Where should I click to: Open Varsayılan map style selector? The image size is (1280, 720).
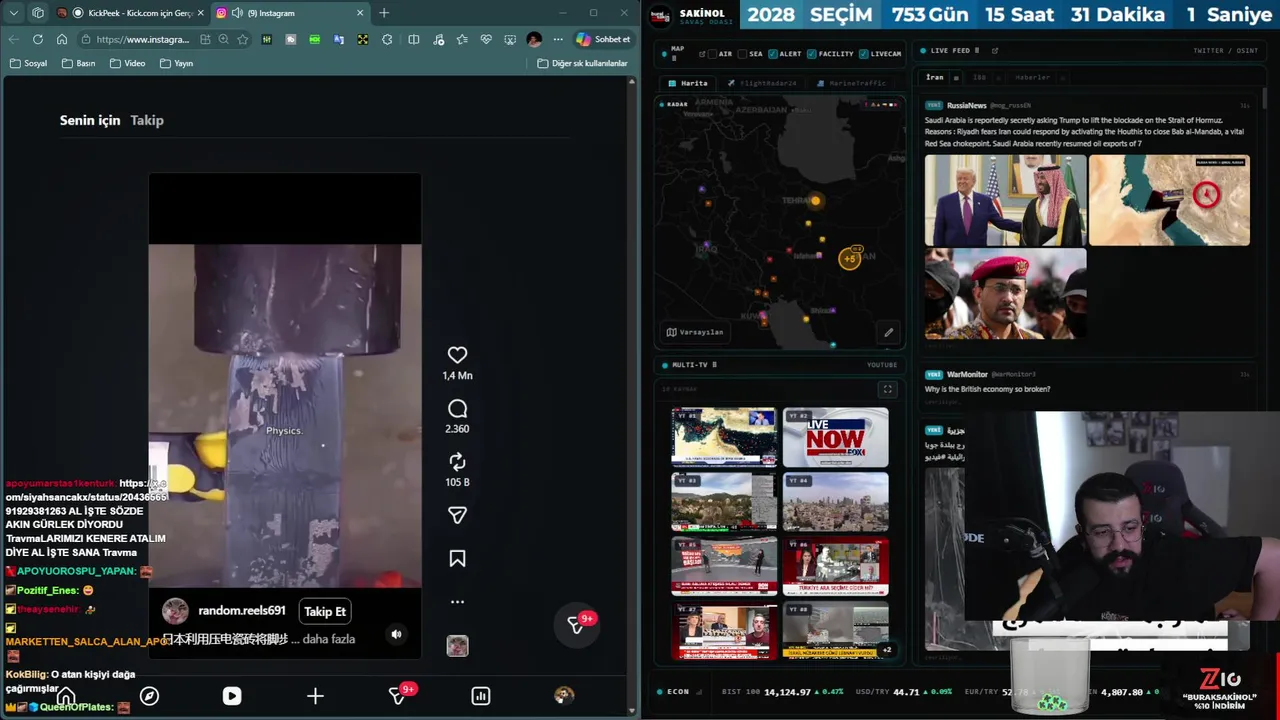(x=694, y=332)
